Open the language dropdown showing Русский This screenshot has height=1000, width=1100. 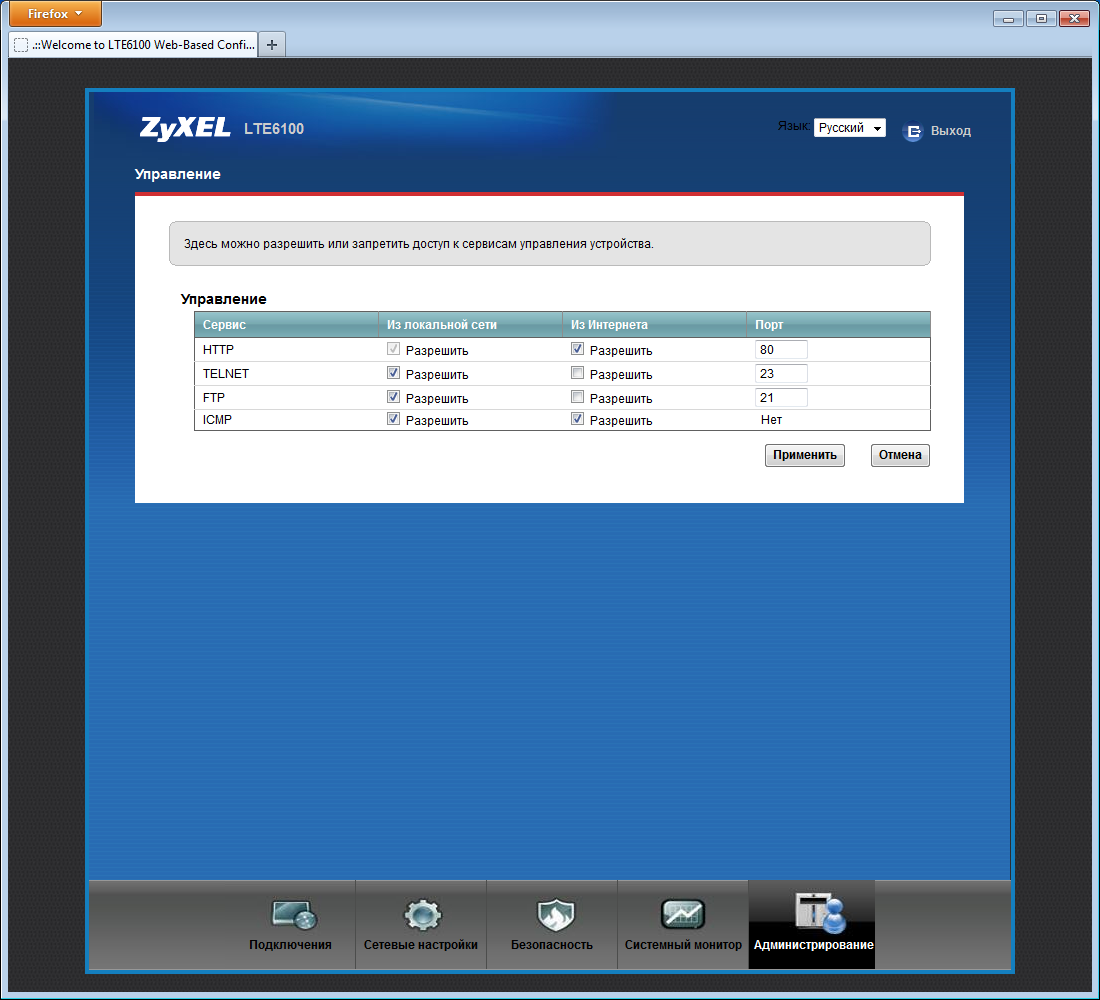pyautogui.click(x=849, y=128)
